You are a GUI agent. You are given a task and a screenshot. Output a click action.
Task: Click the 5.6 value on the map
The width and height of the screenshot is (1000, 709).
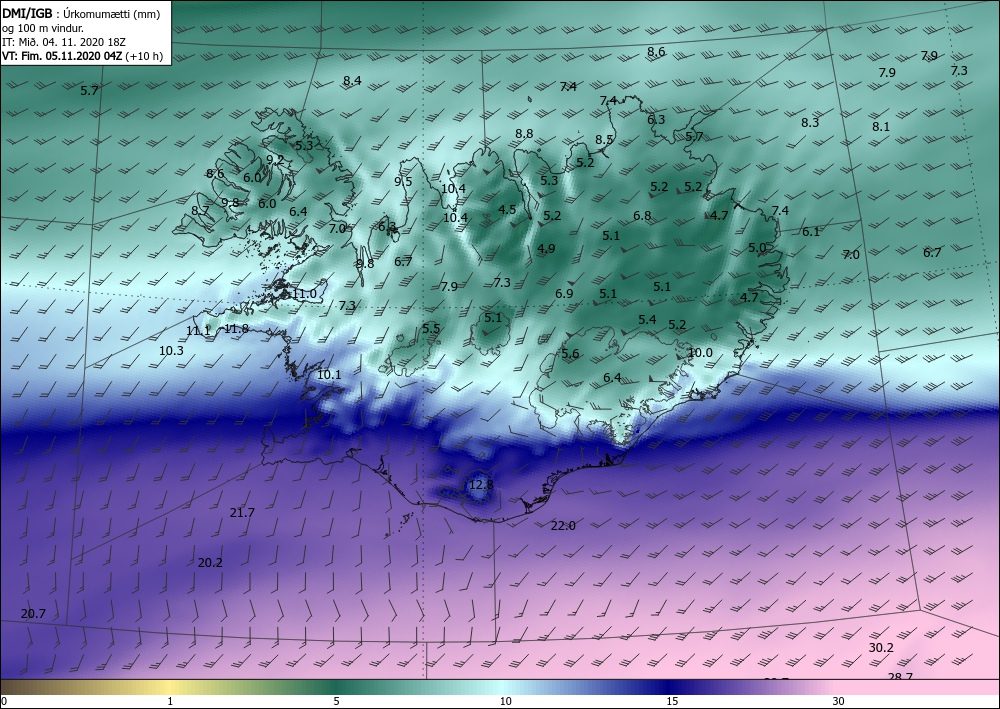coord(570,354)
